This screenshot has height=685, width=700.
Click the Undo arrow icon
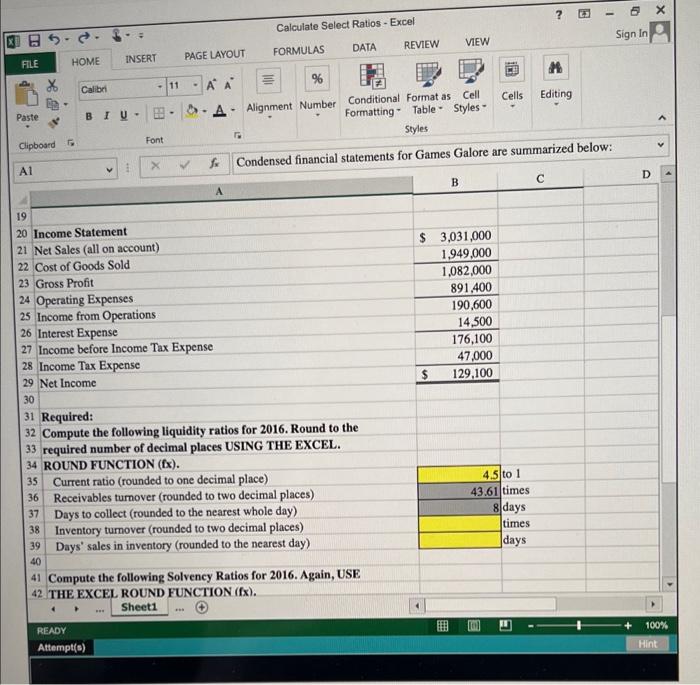(54, 40)
